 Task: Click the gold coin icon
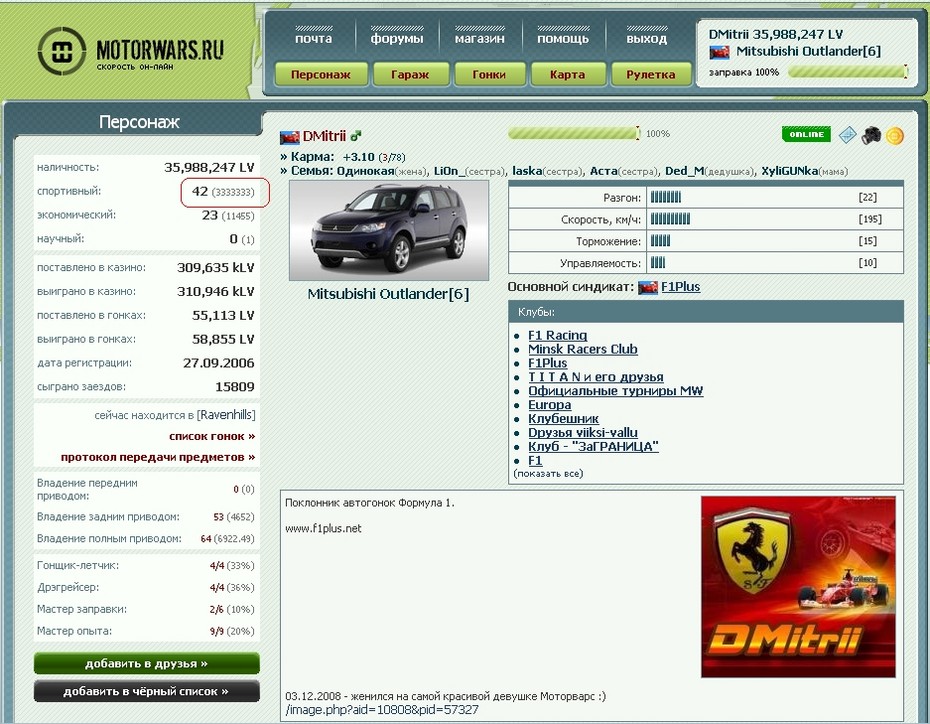point(894,136)
